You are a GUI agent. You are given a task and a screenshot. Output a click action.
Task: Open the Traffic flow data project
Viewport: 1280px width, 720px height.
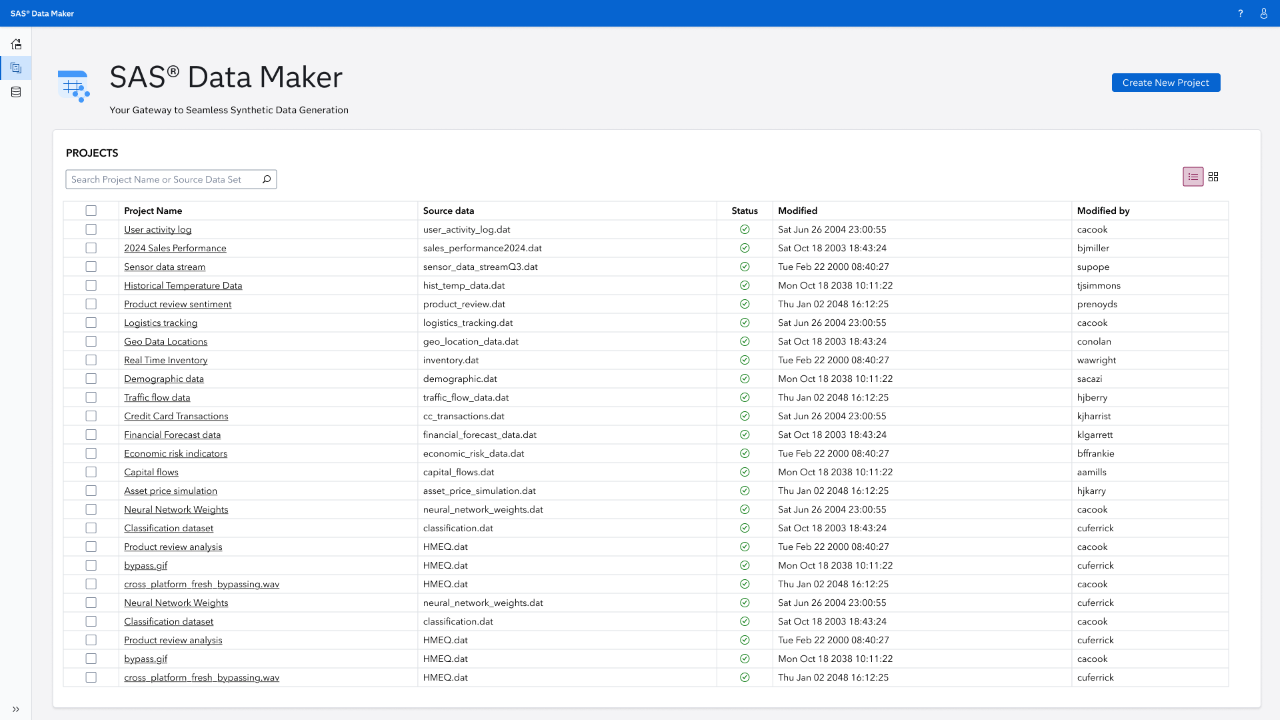pyautogui.click(x=157, y=398)
